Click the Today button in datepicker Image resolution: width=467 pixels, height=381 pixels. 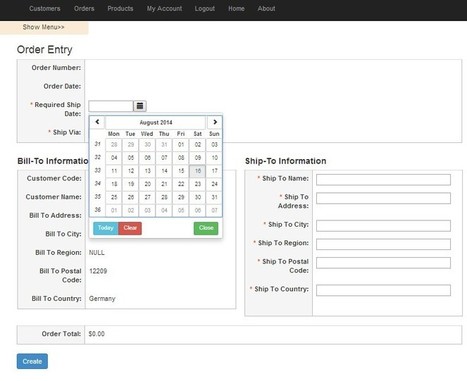tap(106, 228)
